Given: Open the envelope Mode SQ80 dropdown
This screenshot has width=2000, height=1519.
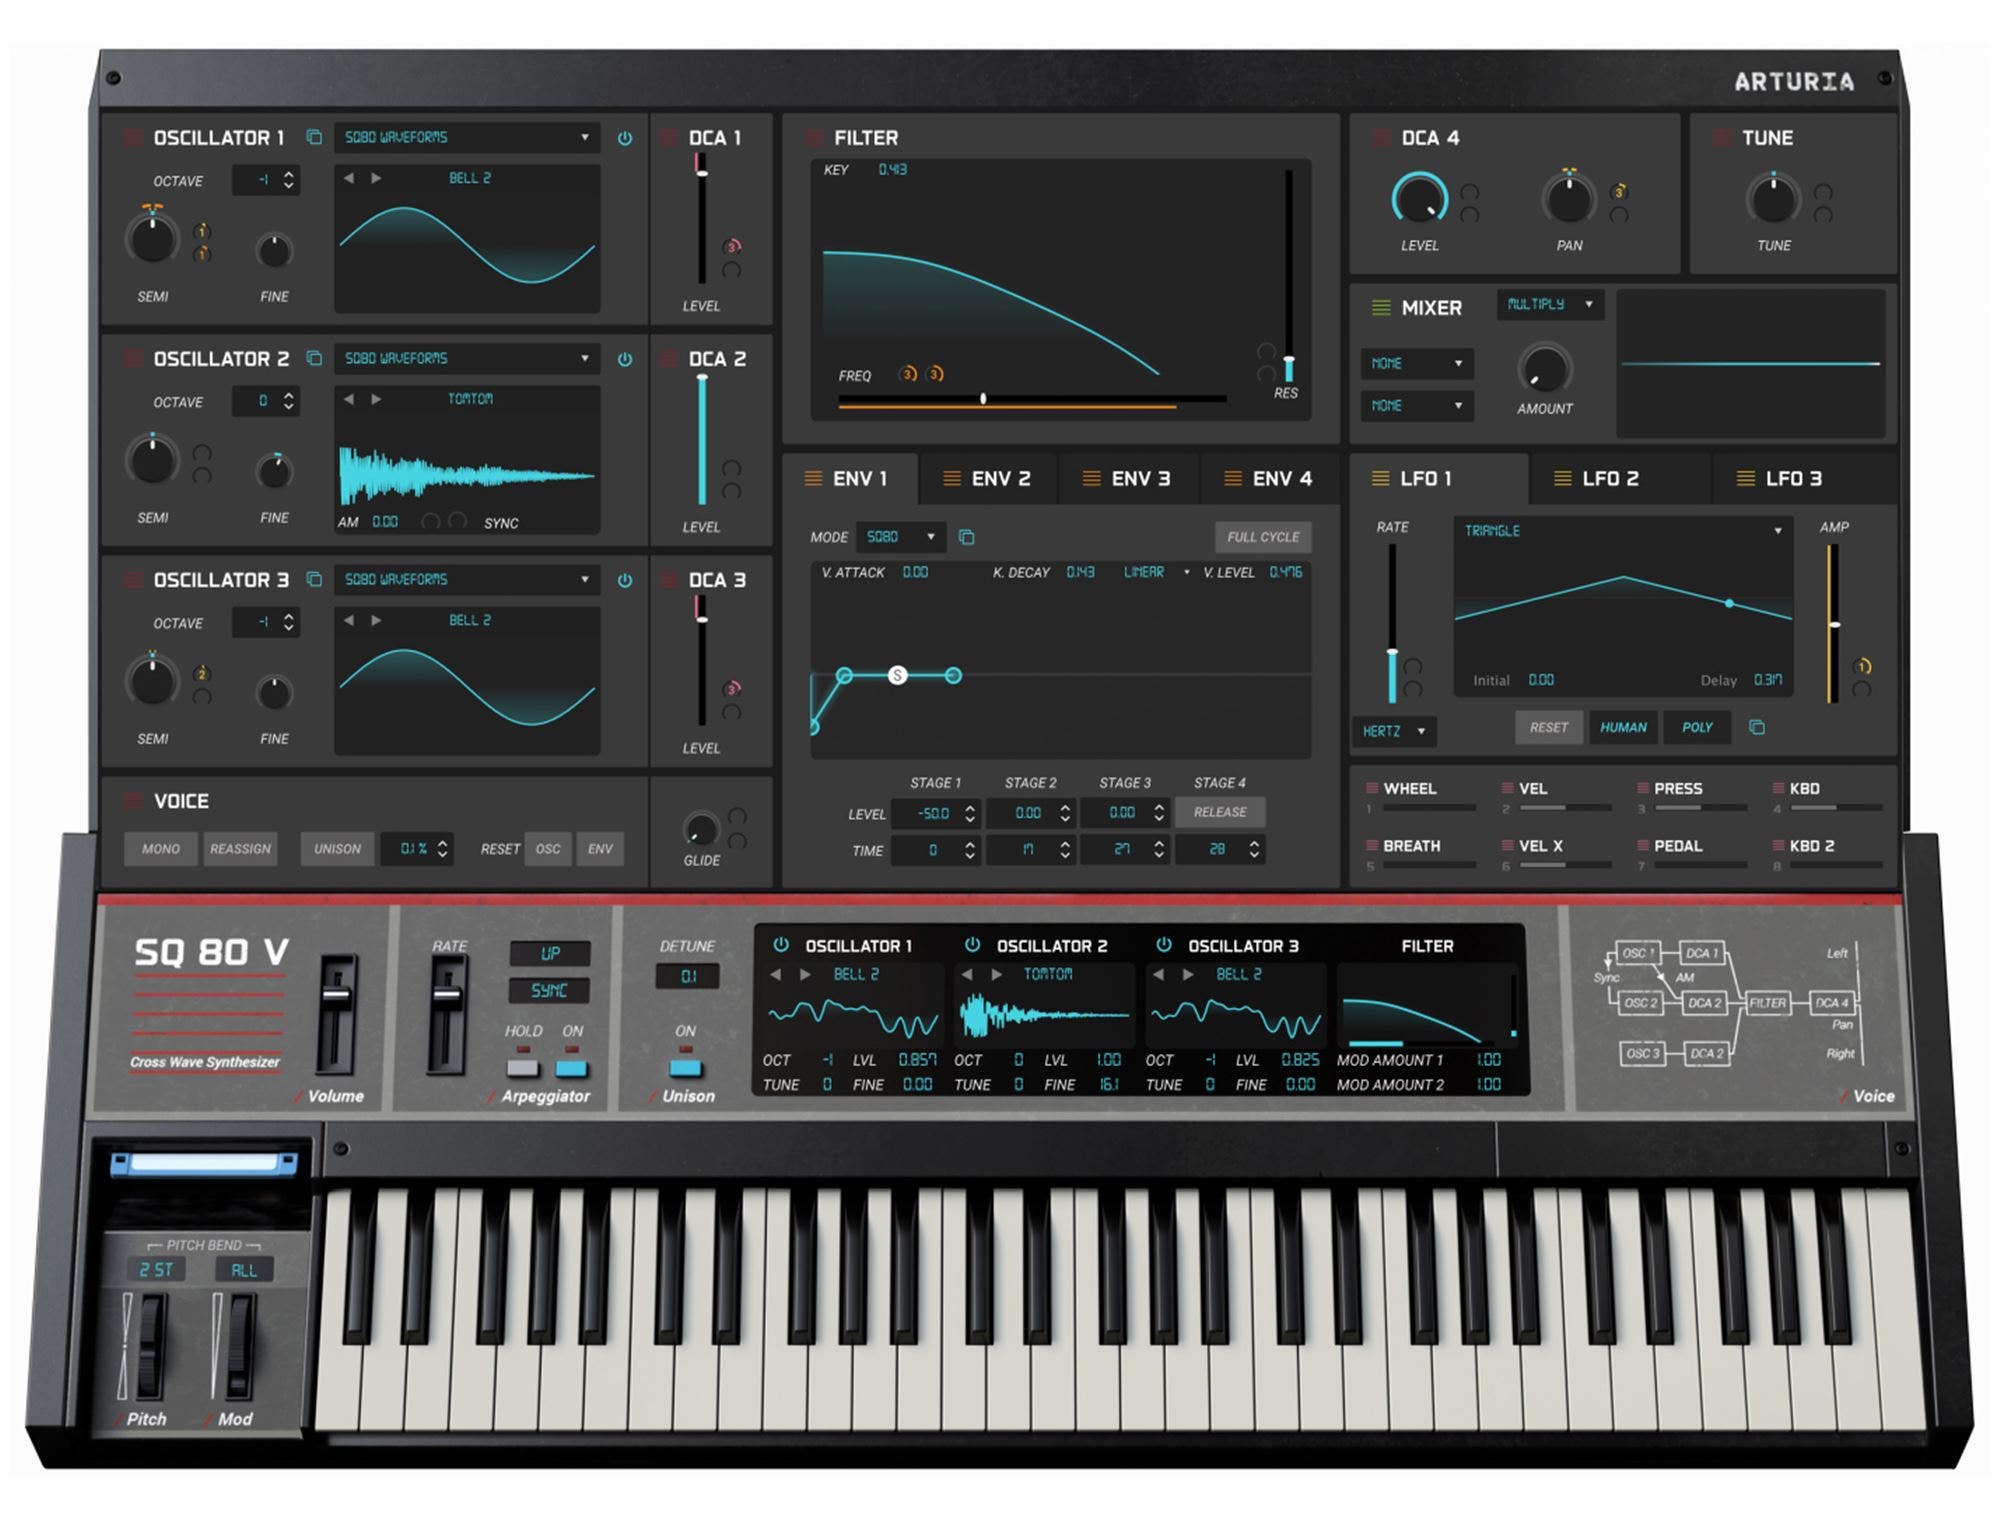Looking at the screenshot, I should point(901,537).
